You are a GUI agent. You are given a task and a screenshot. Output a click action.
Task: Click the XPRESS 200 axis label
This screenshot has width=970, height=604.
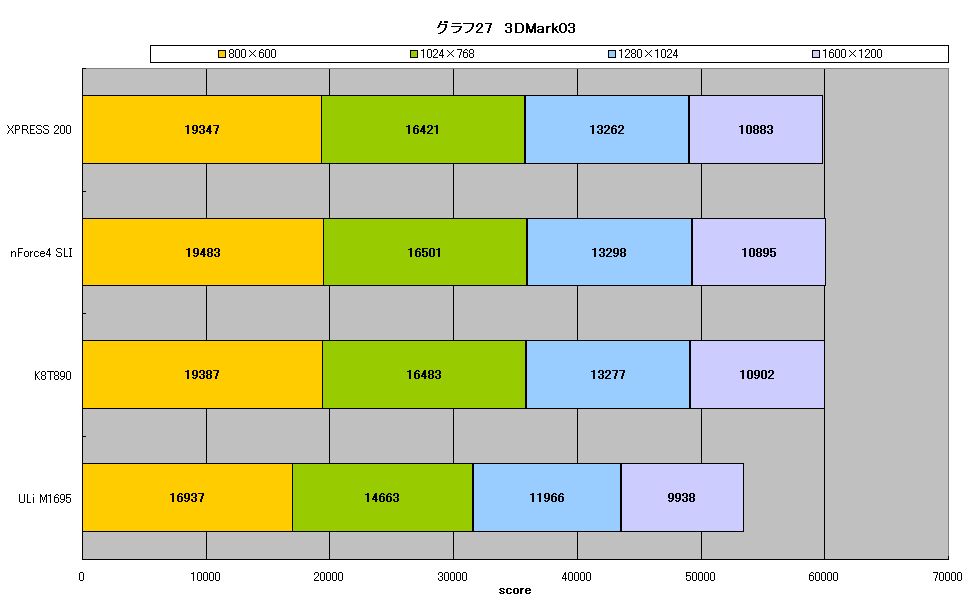tap(39, 130)
